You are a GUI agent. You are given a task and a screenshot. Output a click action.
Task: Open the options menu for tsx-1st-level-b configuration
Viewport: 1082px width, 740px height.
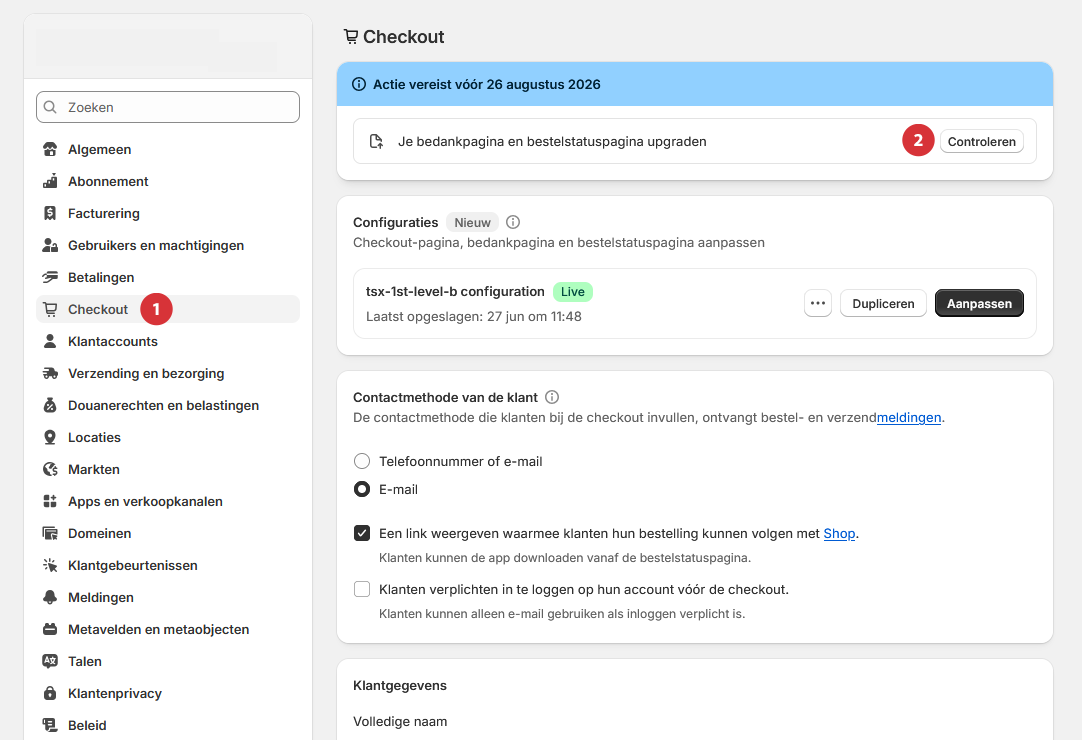pyautogui.click(x=817, y=302)
